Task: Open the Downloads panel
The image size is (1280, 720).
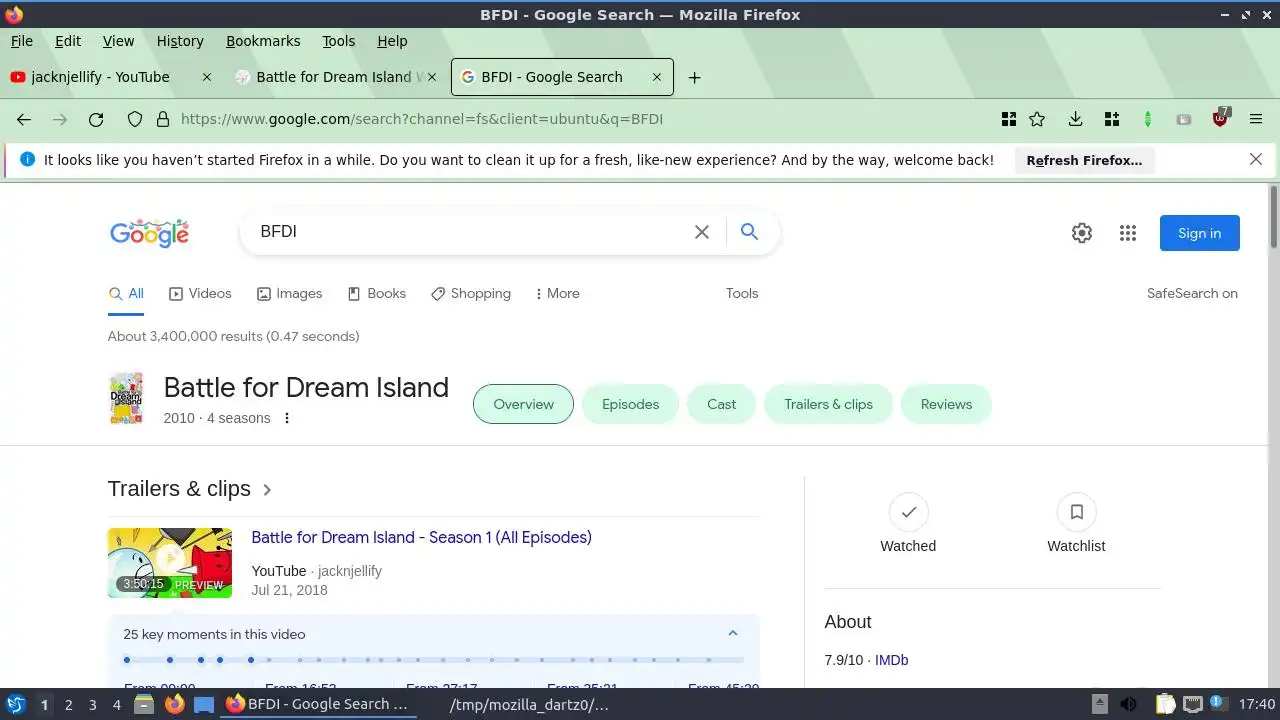Action: pyautogui.click(x=1075, y=119)
